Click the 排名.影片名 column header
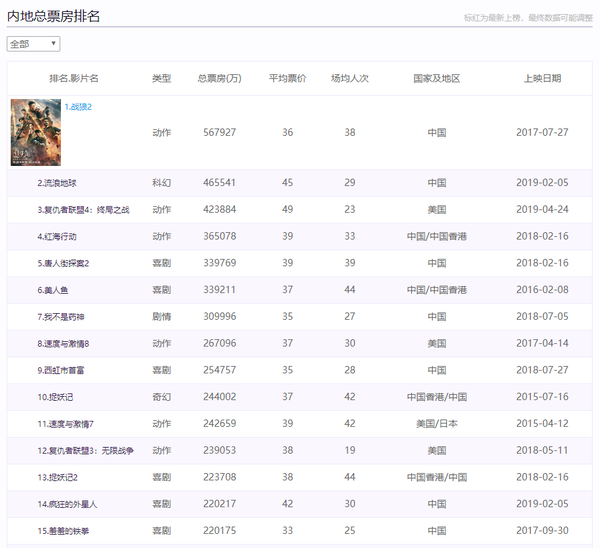This screenshot has width=600, height=548. pos(74,78)
